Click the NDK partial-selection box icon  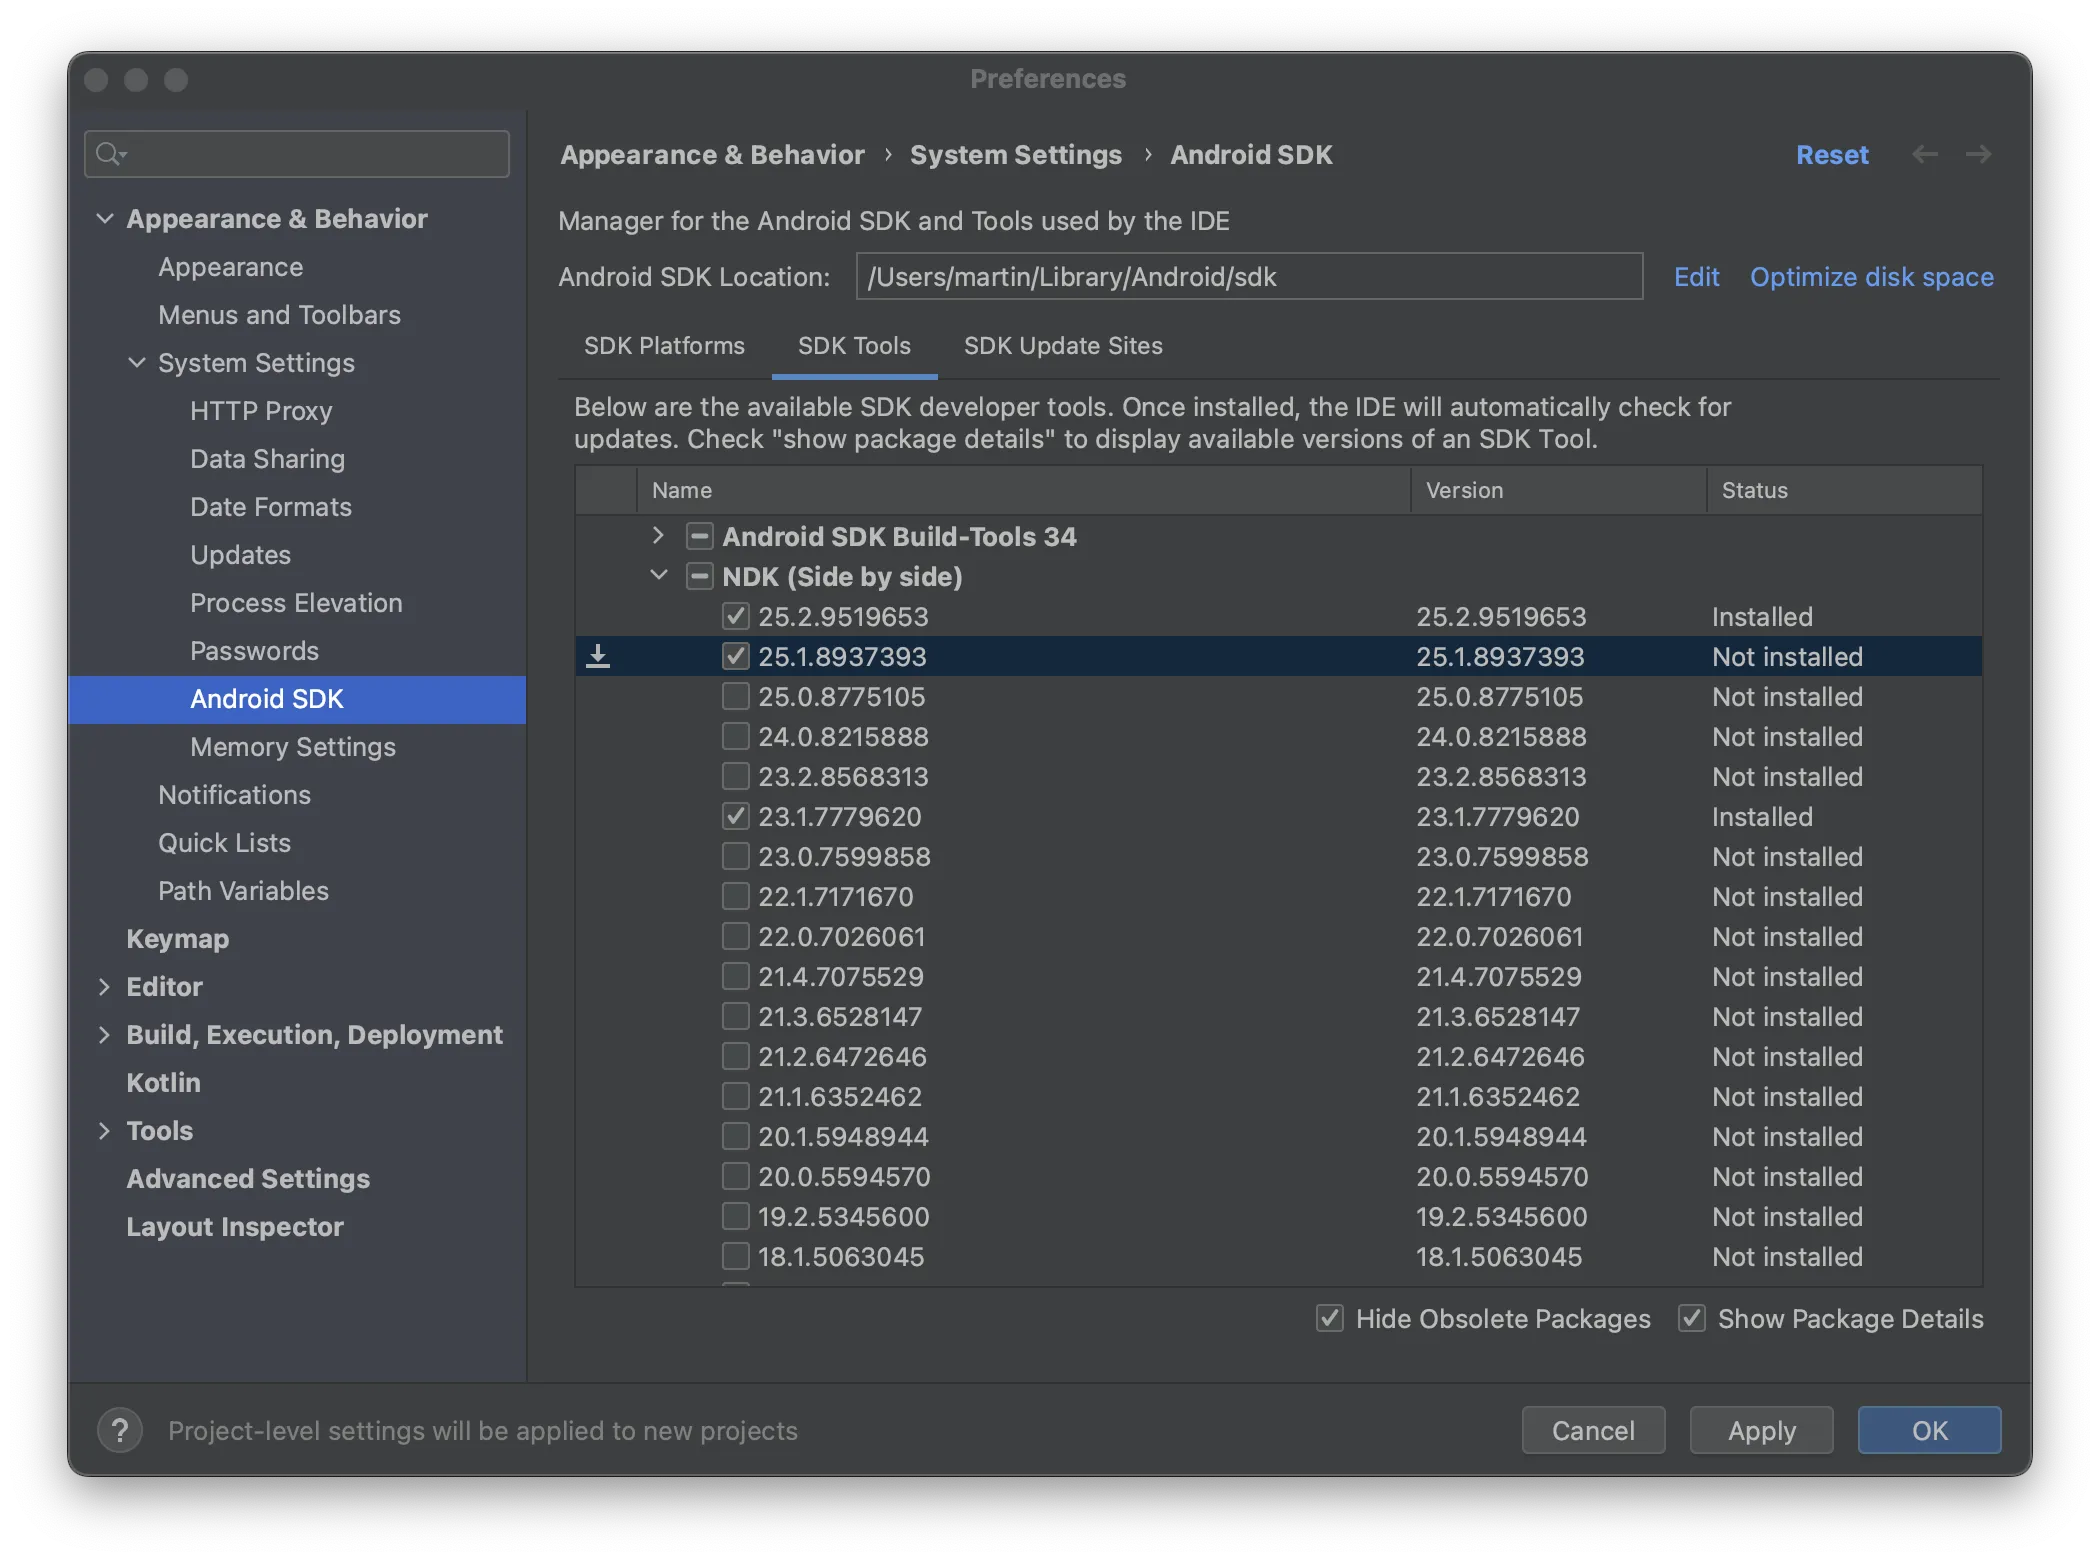[699, 577]
